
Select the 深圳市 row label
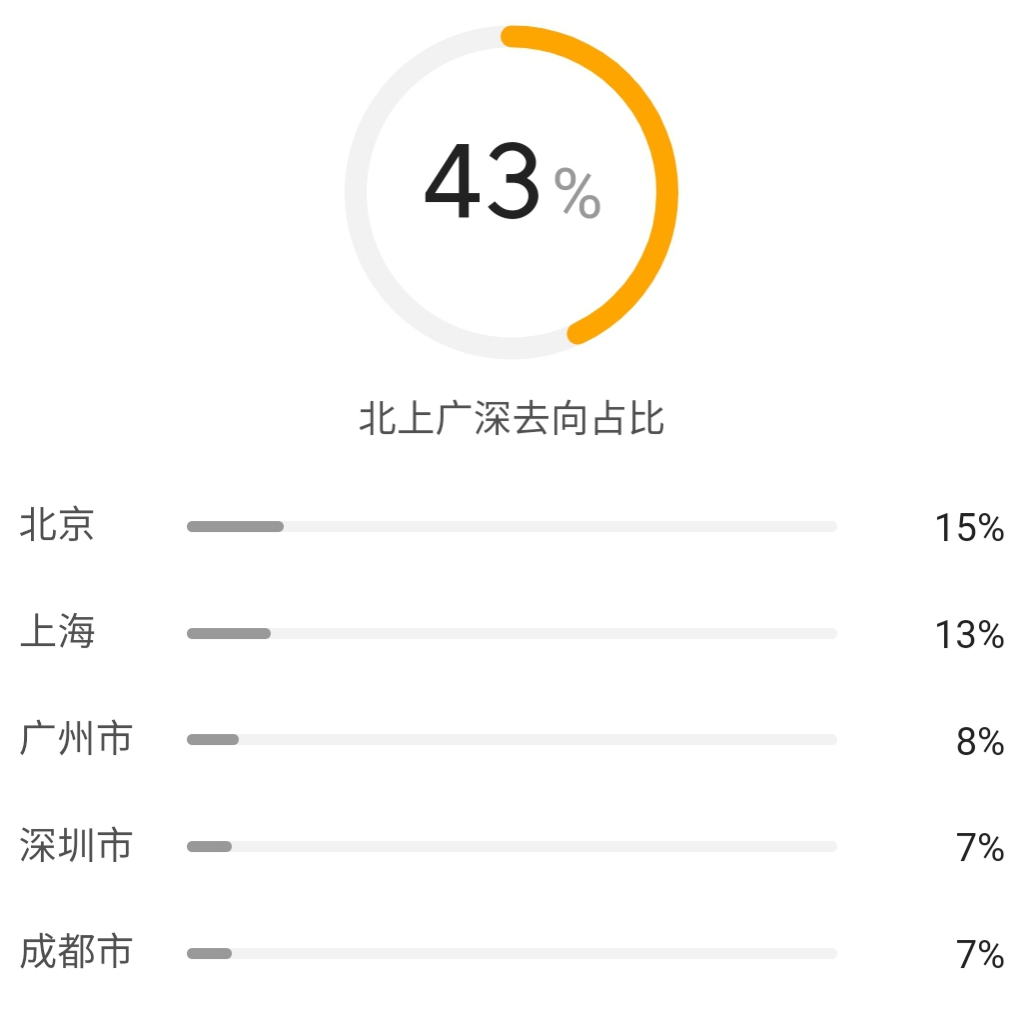[x=76, y=846]
